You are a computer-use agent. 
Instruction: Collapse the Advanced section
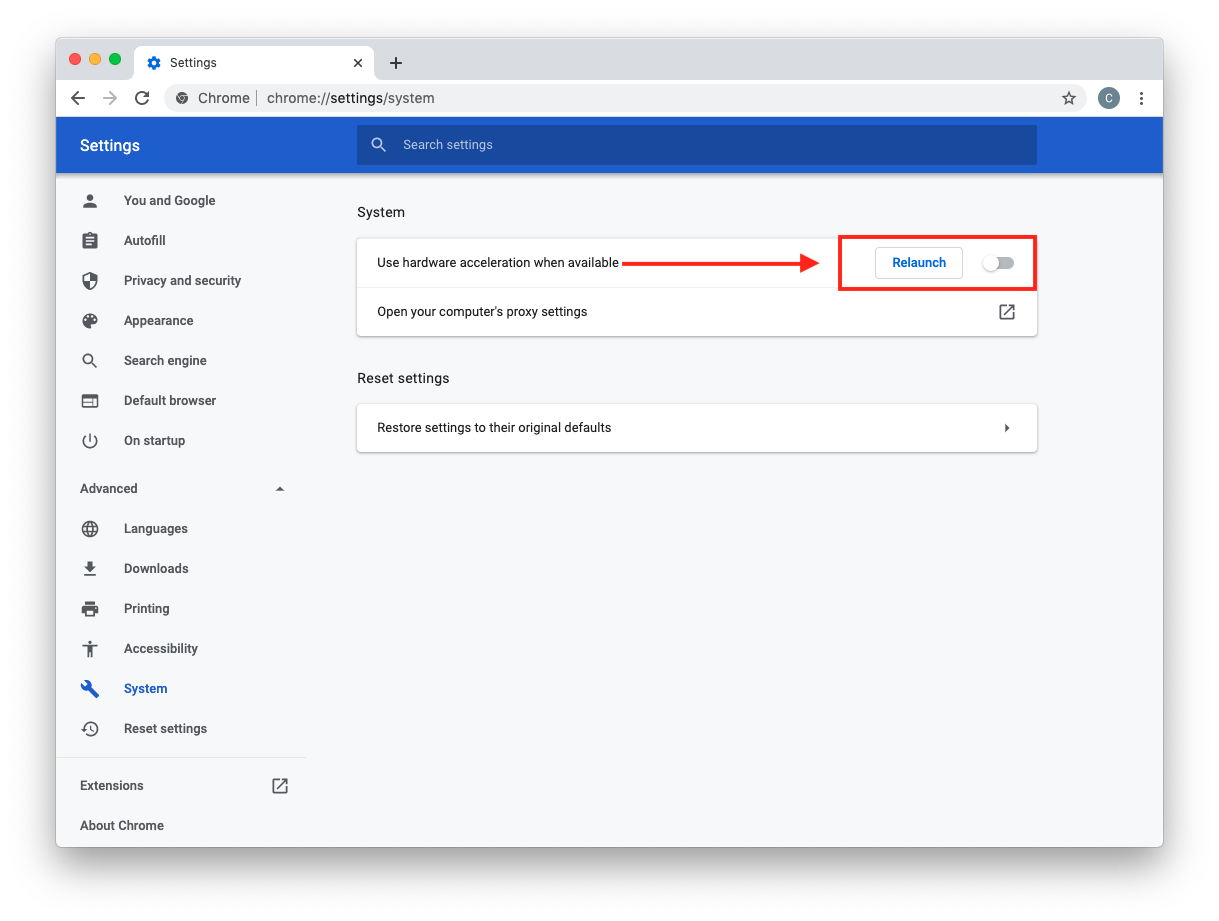tap(280, 489)
